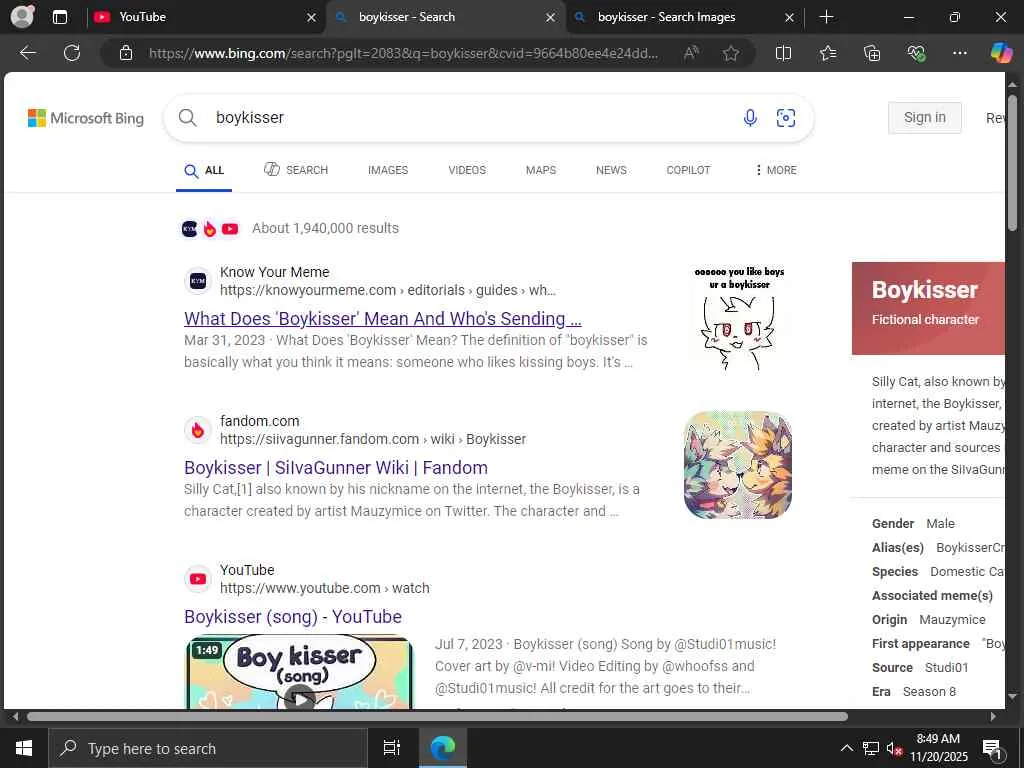Viewport: 1024px width, 768px height.
Task: Go back with the browser back arrow
Action: [x=27, y=53]
